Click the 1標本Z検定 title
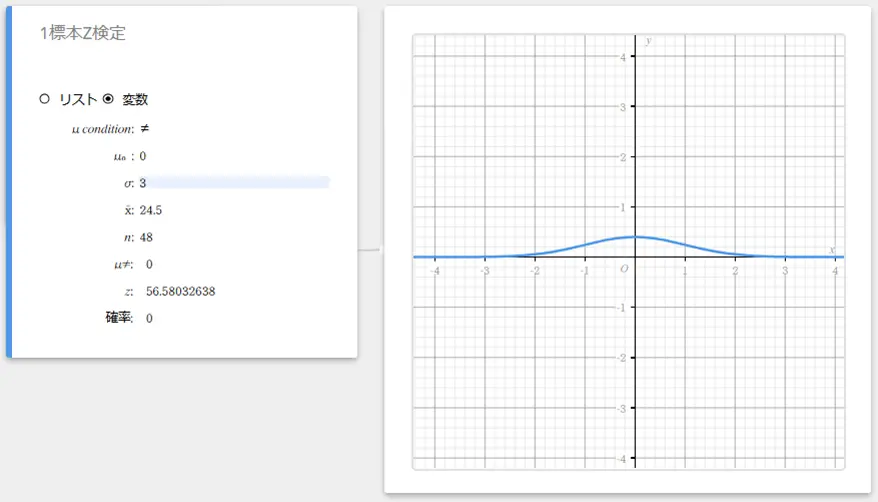This screenshot has height=502, width=878. pyautogui.click(x=83, y=33)
